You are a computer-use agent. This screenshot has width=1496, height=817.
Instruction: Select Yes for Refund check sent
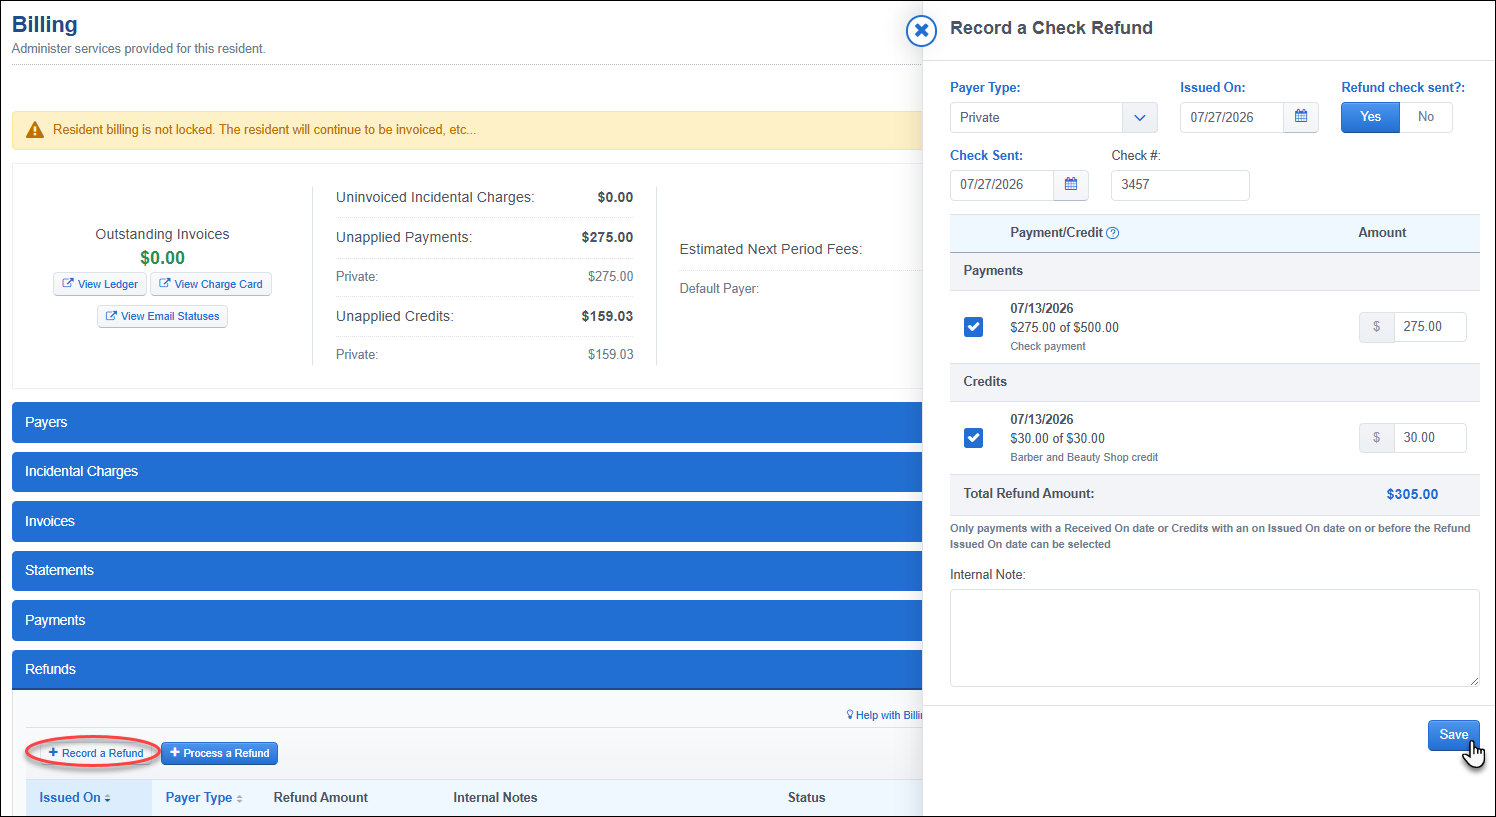pyautogui.click(x=1370, y=117)
